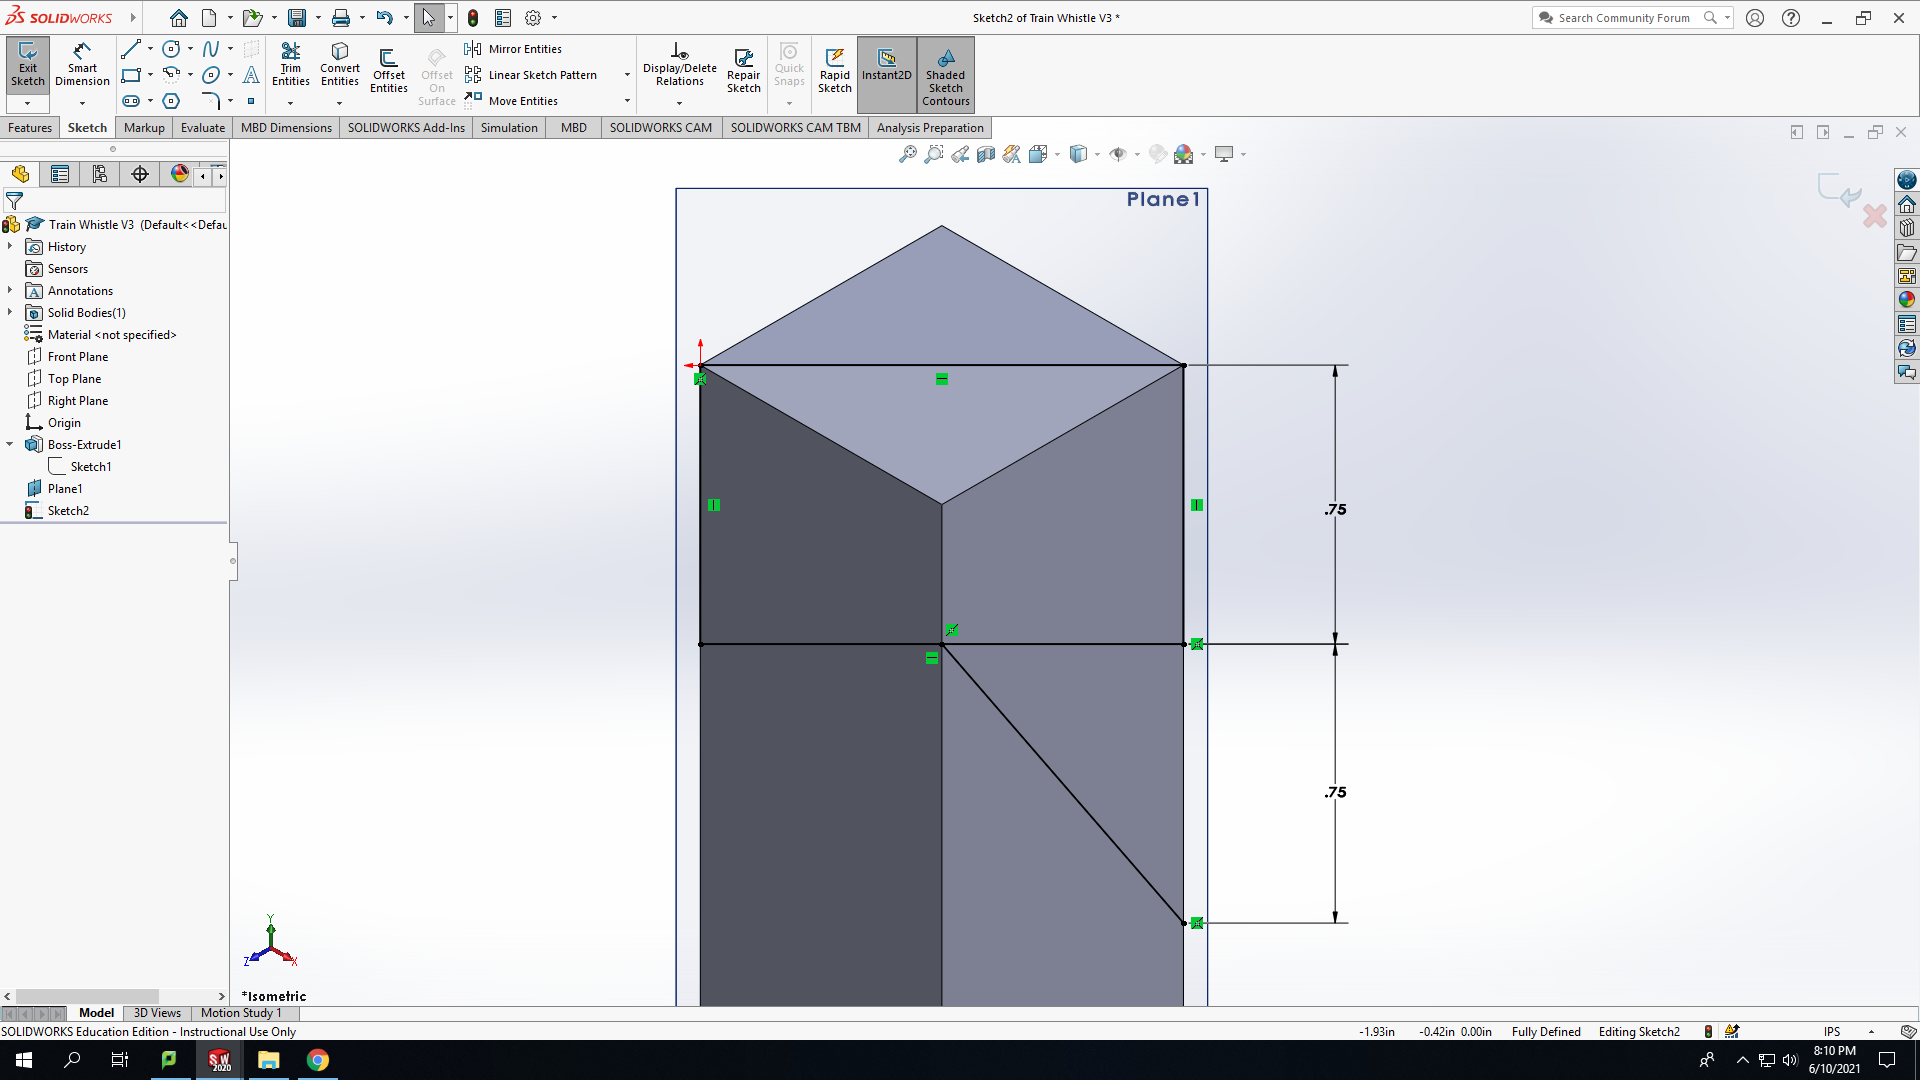Image resolution: width=1920 pixels, height=1080 pixels.
Task: Open the 3D Views bottom tab
Action: click(157, 1013)
